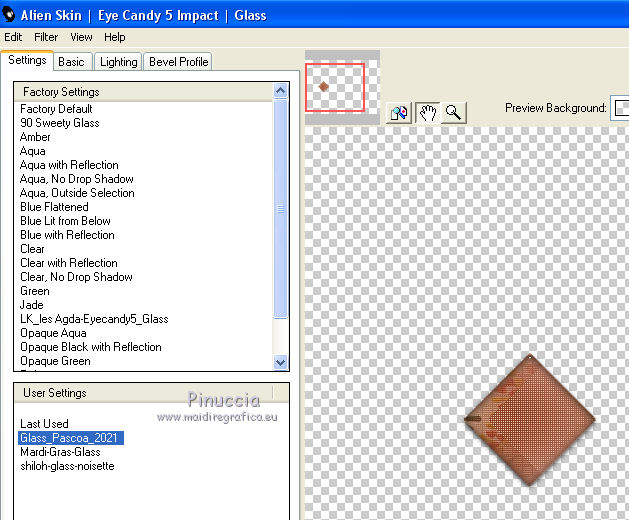The width and height of the screenshot is (629, 520).
Task: Select LK_les Agda-Eyecandy5_Glass preset
Action: click(x=94, y=319)
